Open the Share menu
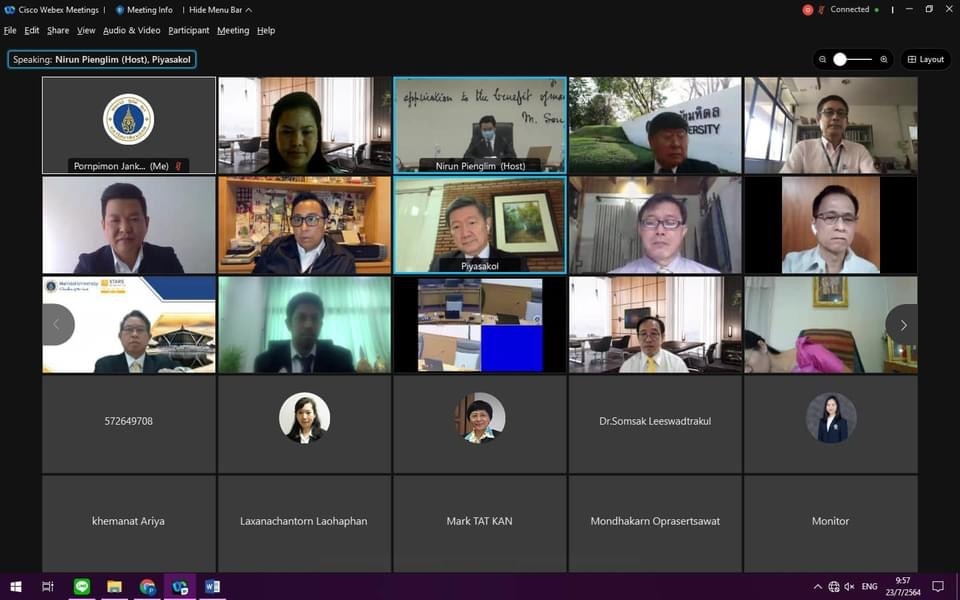The width and height of the screenshot is (960, 600). point(58,31)
